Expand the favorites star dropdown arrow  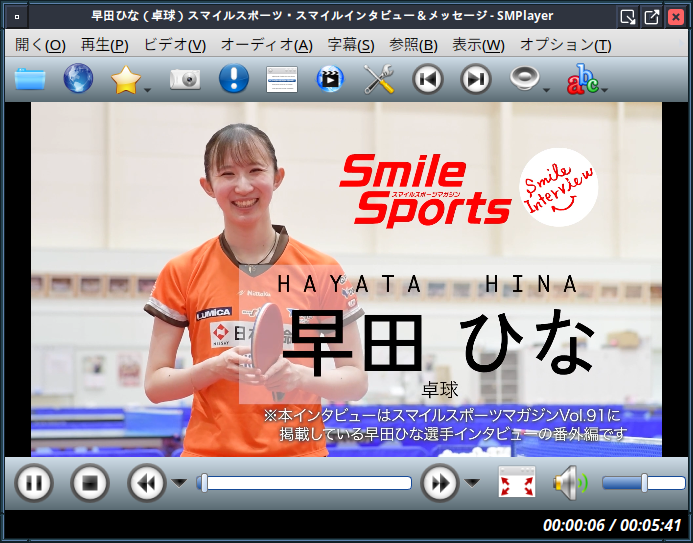point(148,90)
